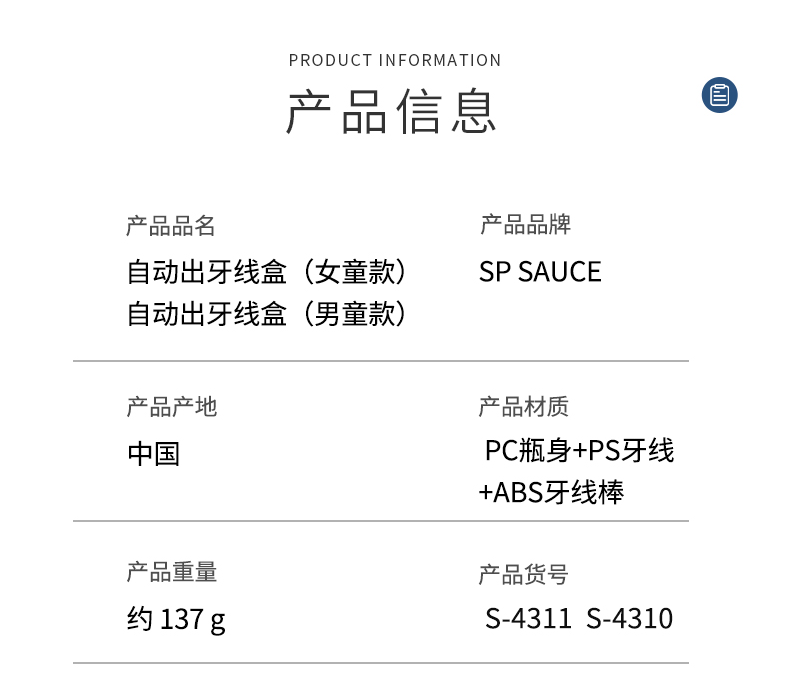Select the 产品品牌 label

coord(525,225)
